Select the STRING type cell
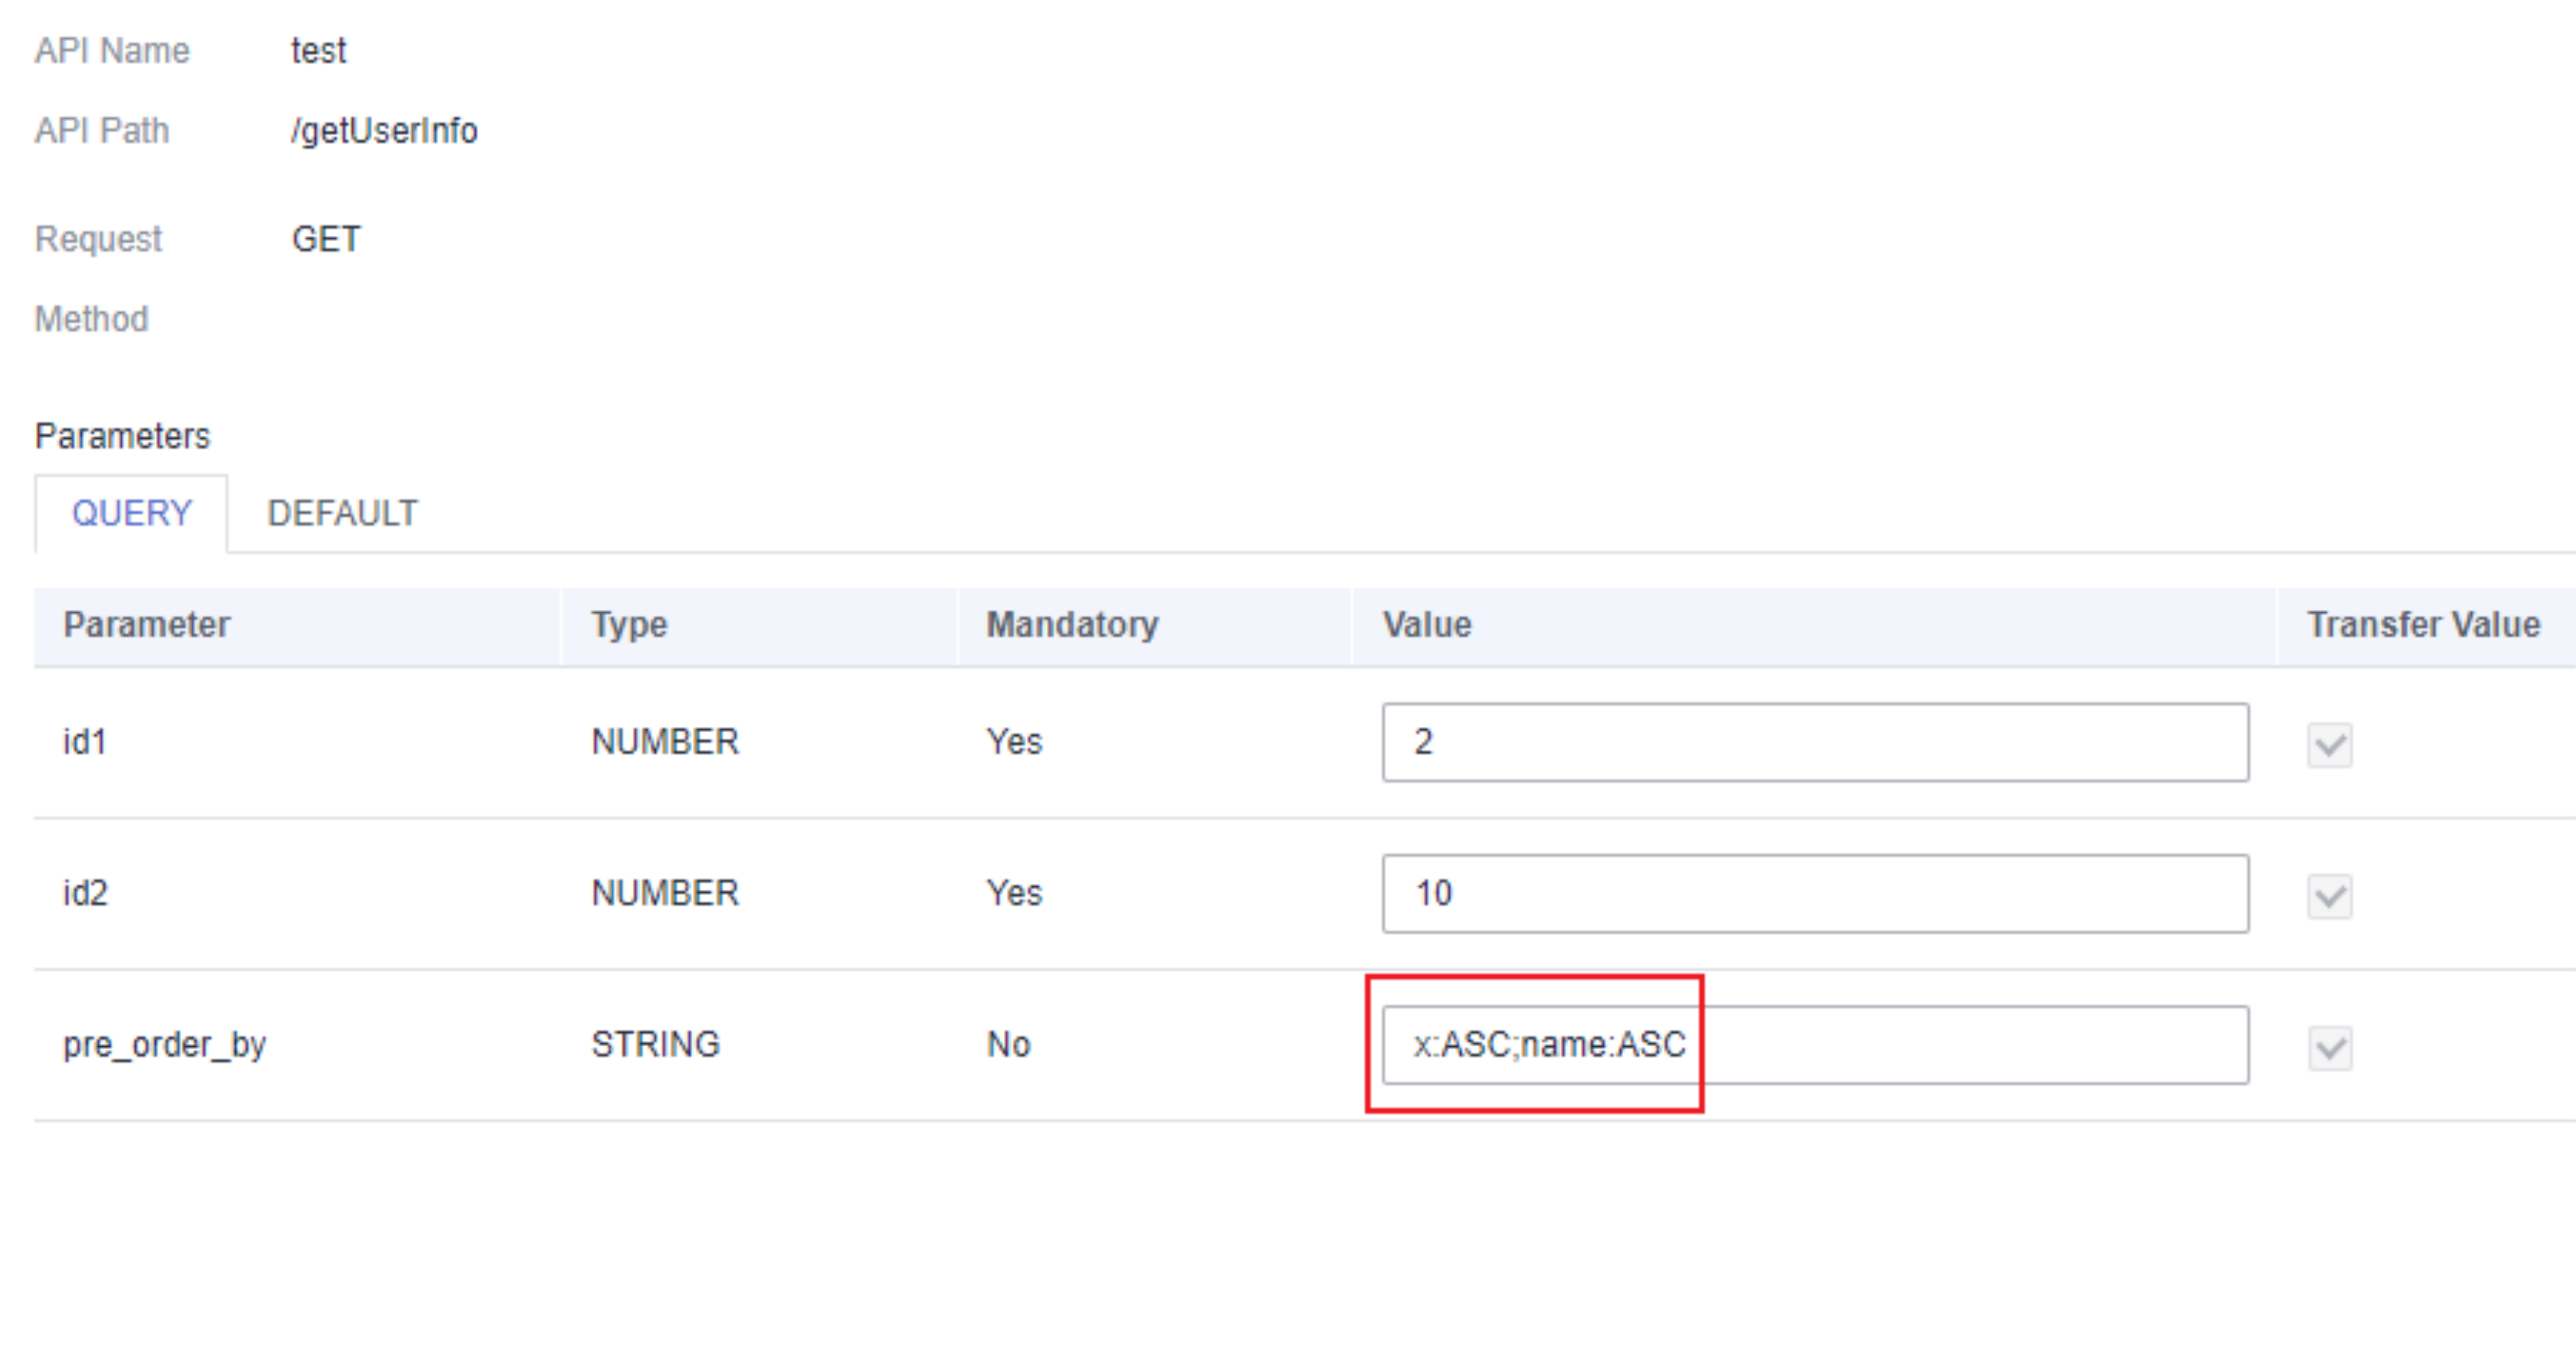Viewport: 2576px width, 1362px height. (655, 1044)
